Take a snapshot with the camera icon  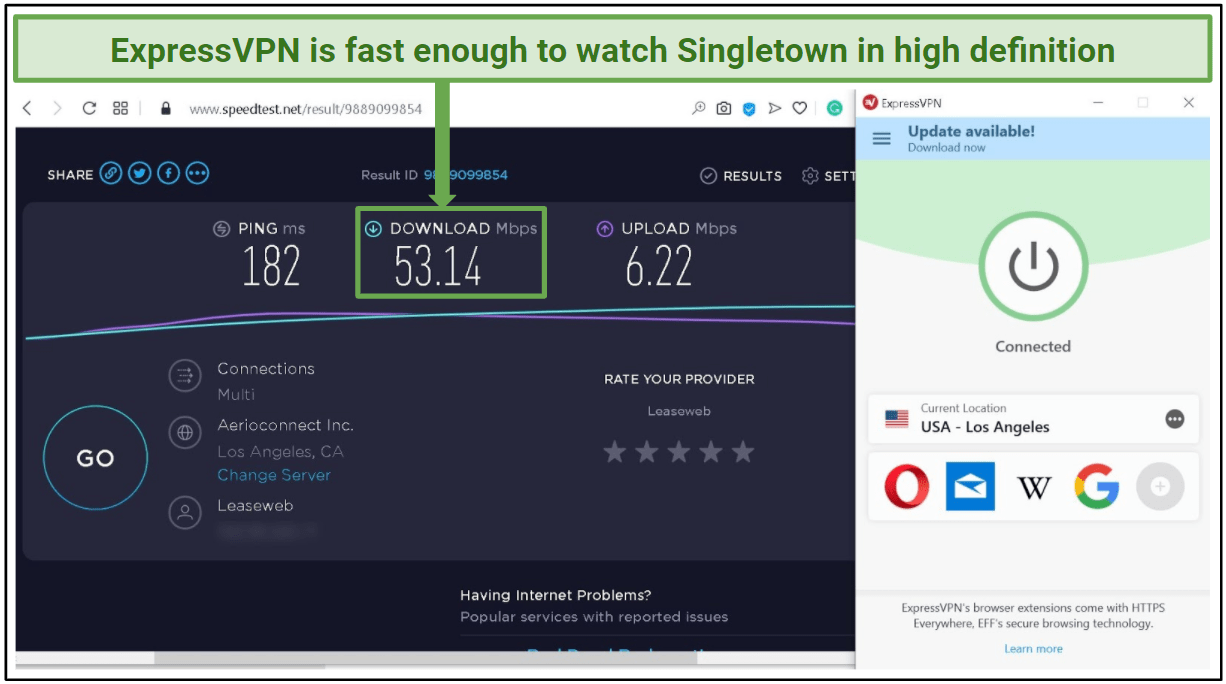723,108
